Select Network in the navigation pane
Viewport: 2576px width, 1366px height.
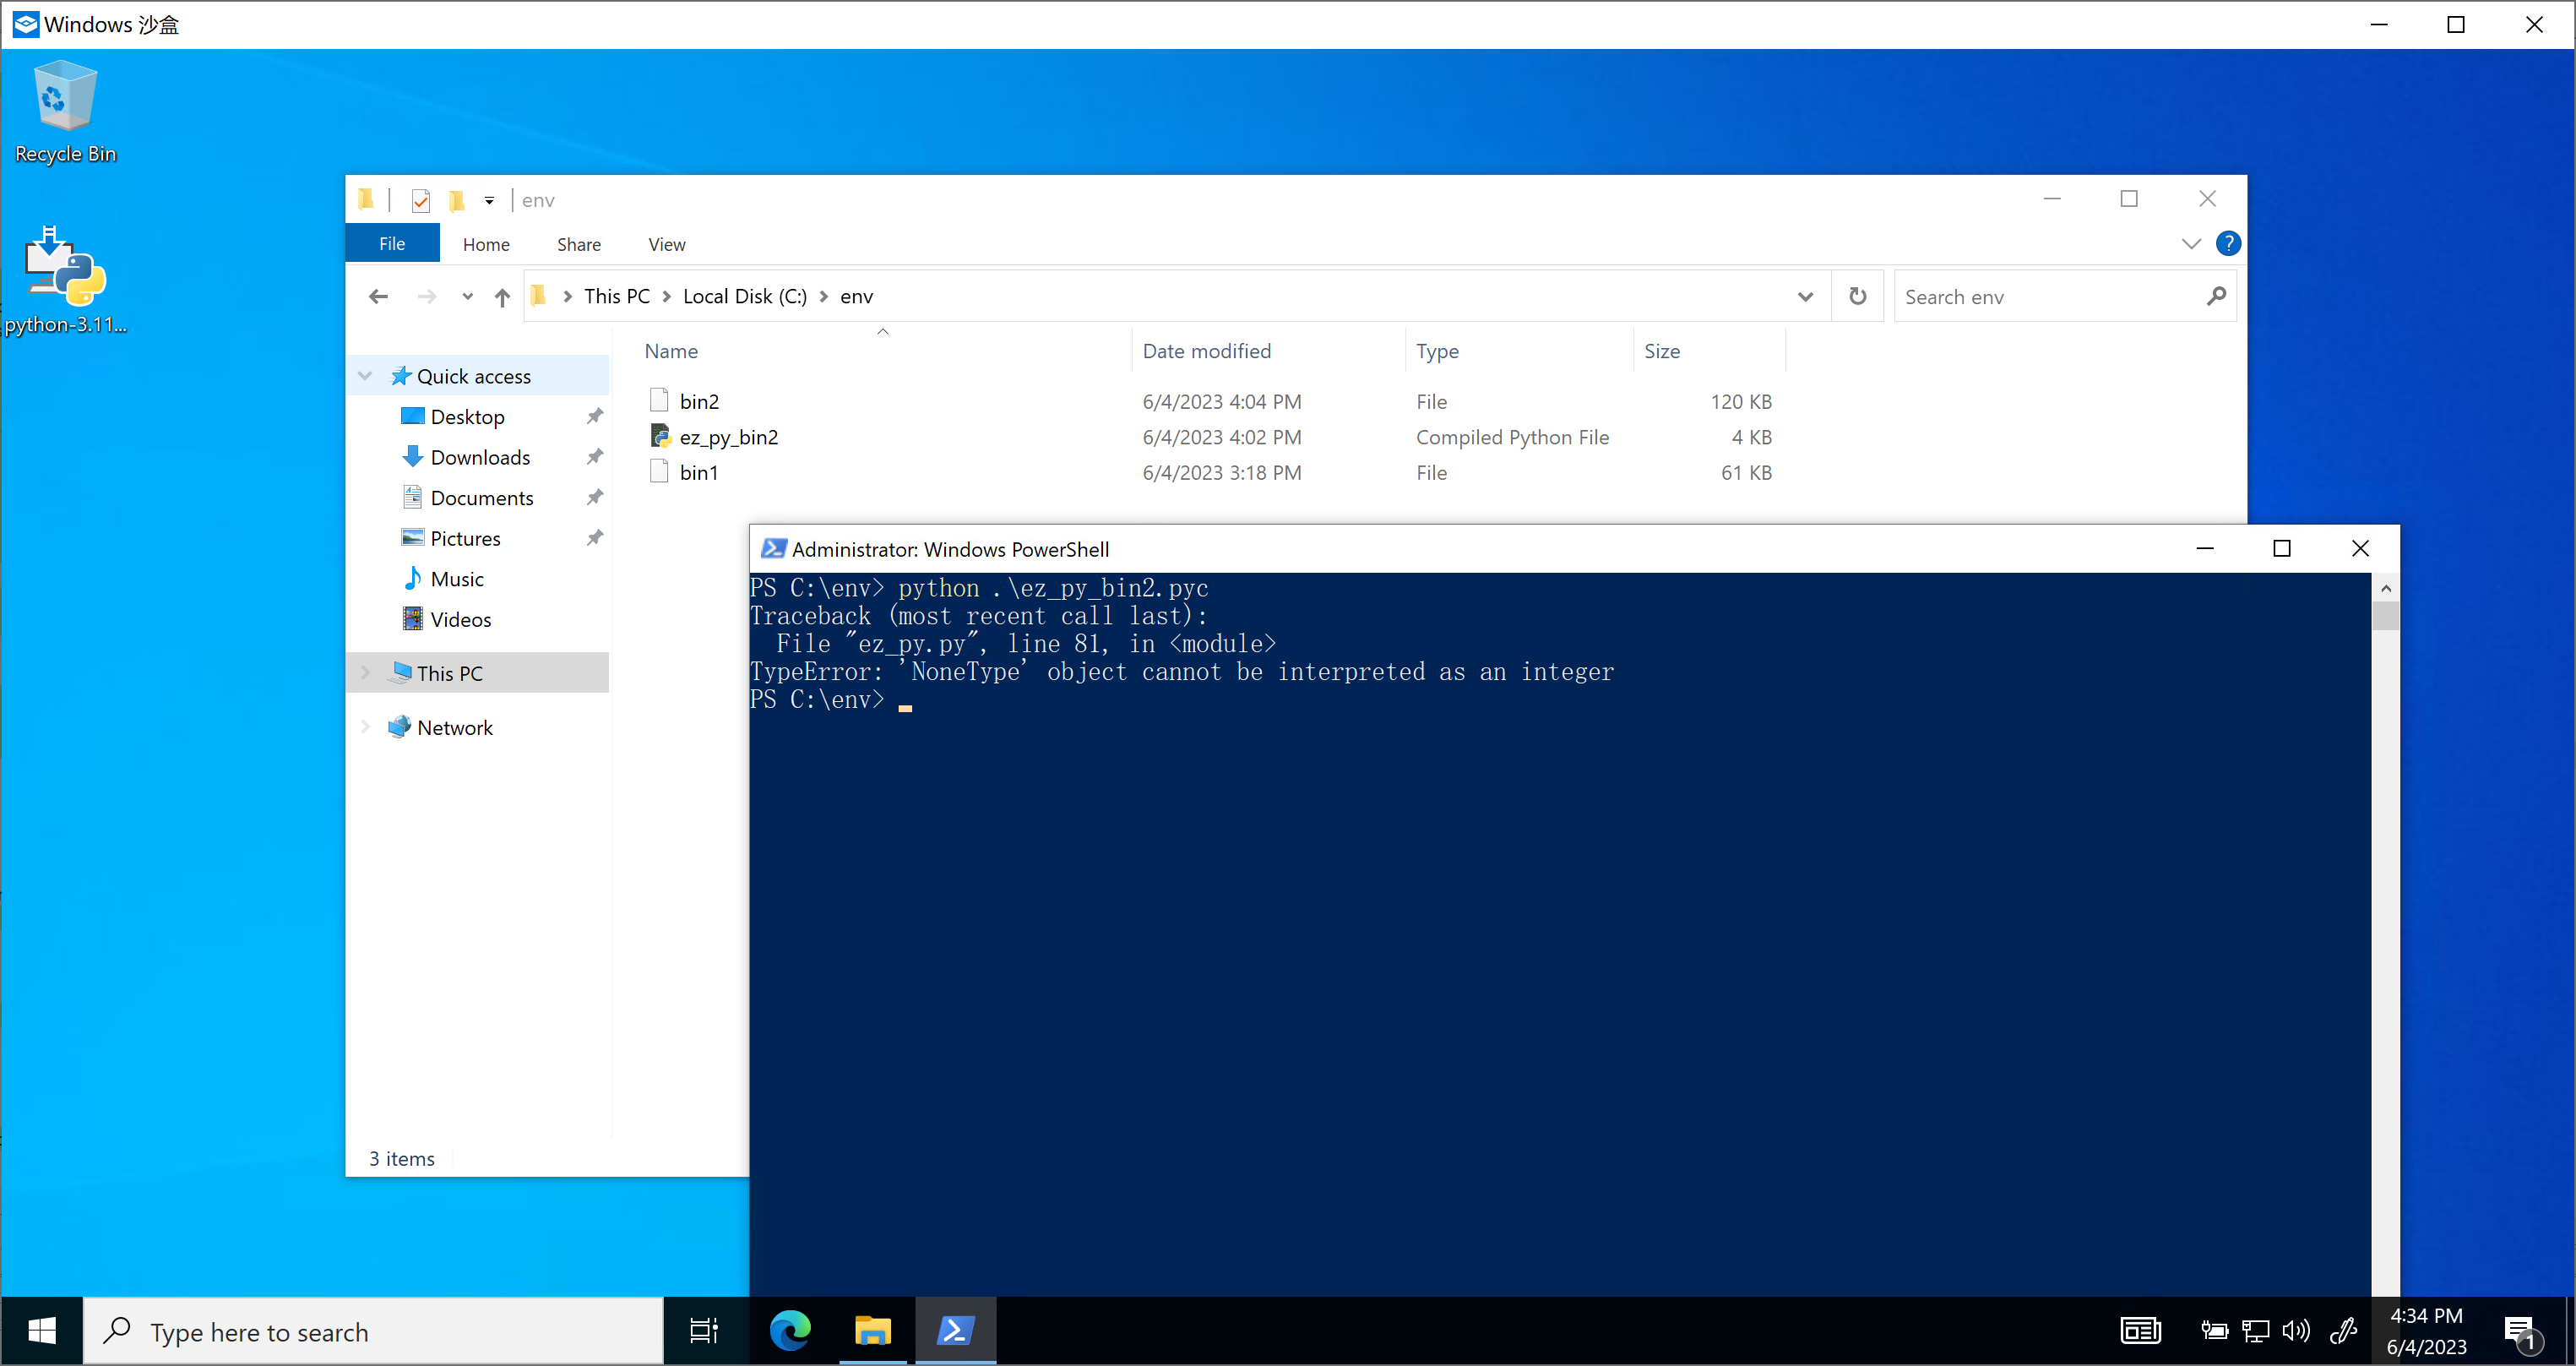pos(454,727)
